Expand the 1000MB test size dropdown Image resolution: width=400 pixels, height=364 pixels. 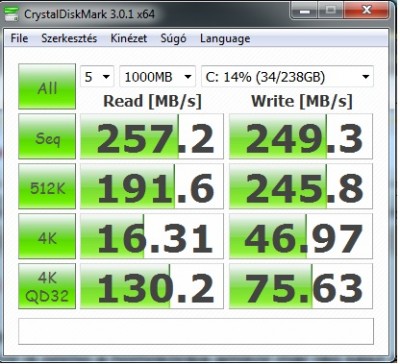157,77
